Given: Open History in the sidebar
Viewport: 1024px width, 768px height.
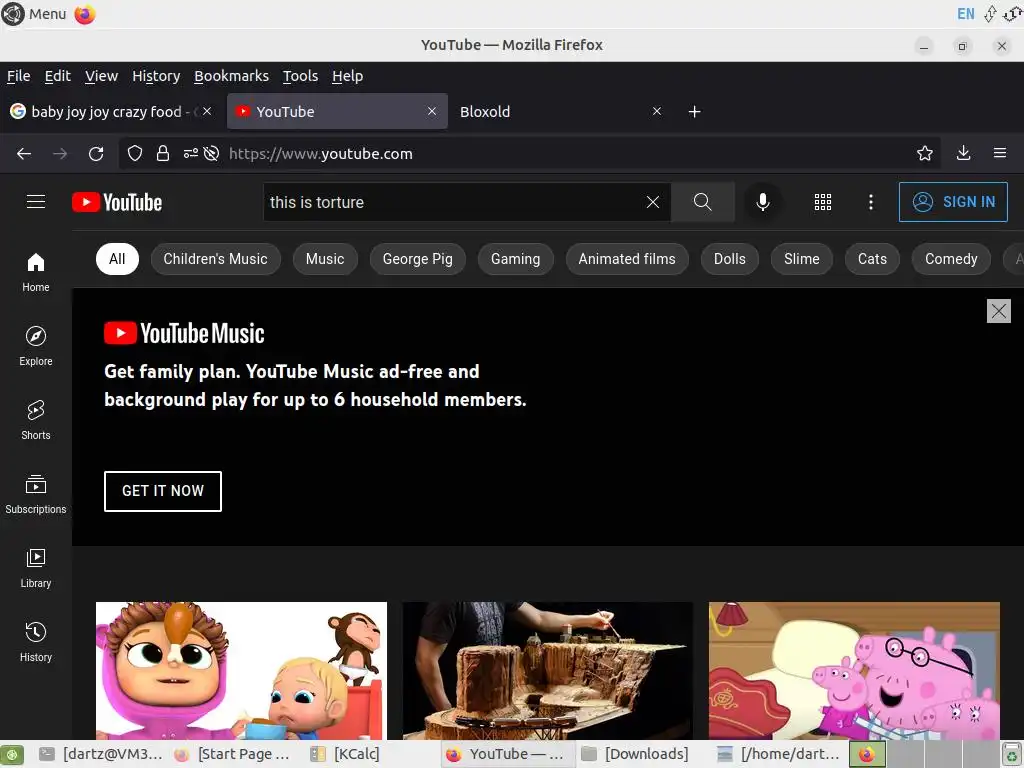Looking at the screenshot, I should (36, 642).
